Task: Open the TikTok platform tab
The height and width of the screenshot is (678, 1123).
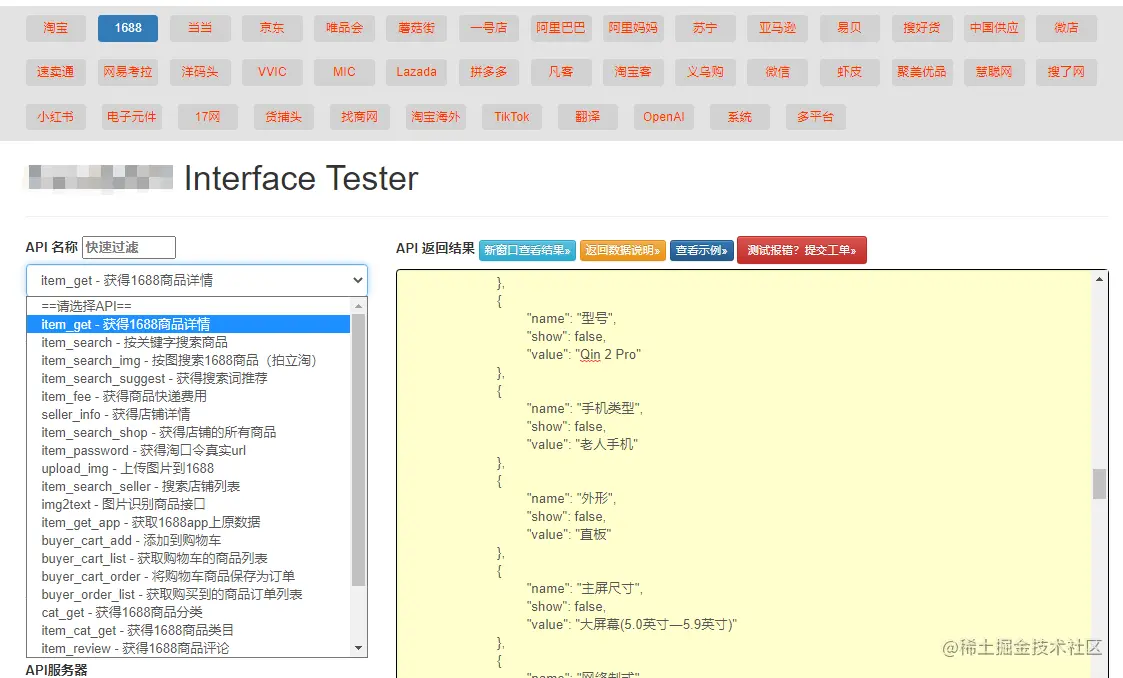Action: 511,117
